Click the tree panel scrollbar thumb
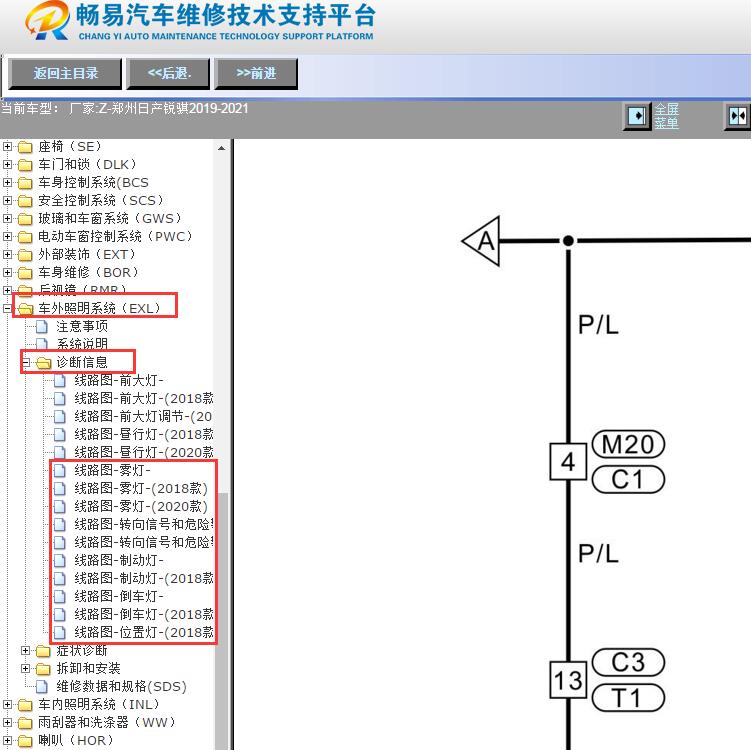 click(x=221, y=621)
